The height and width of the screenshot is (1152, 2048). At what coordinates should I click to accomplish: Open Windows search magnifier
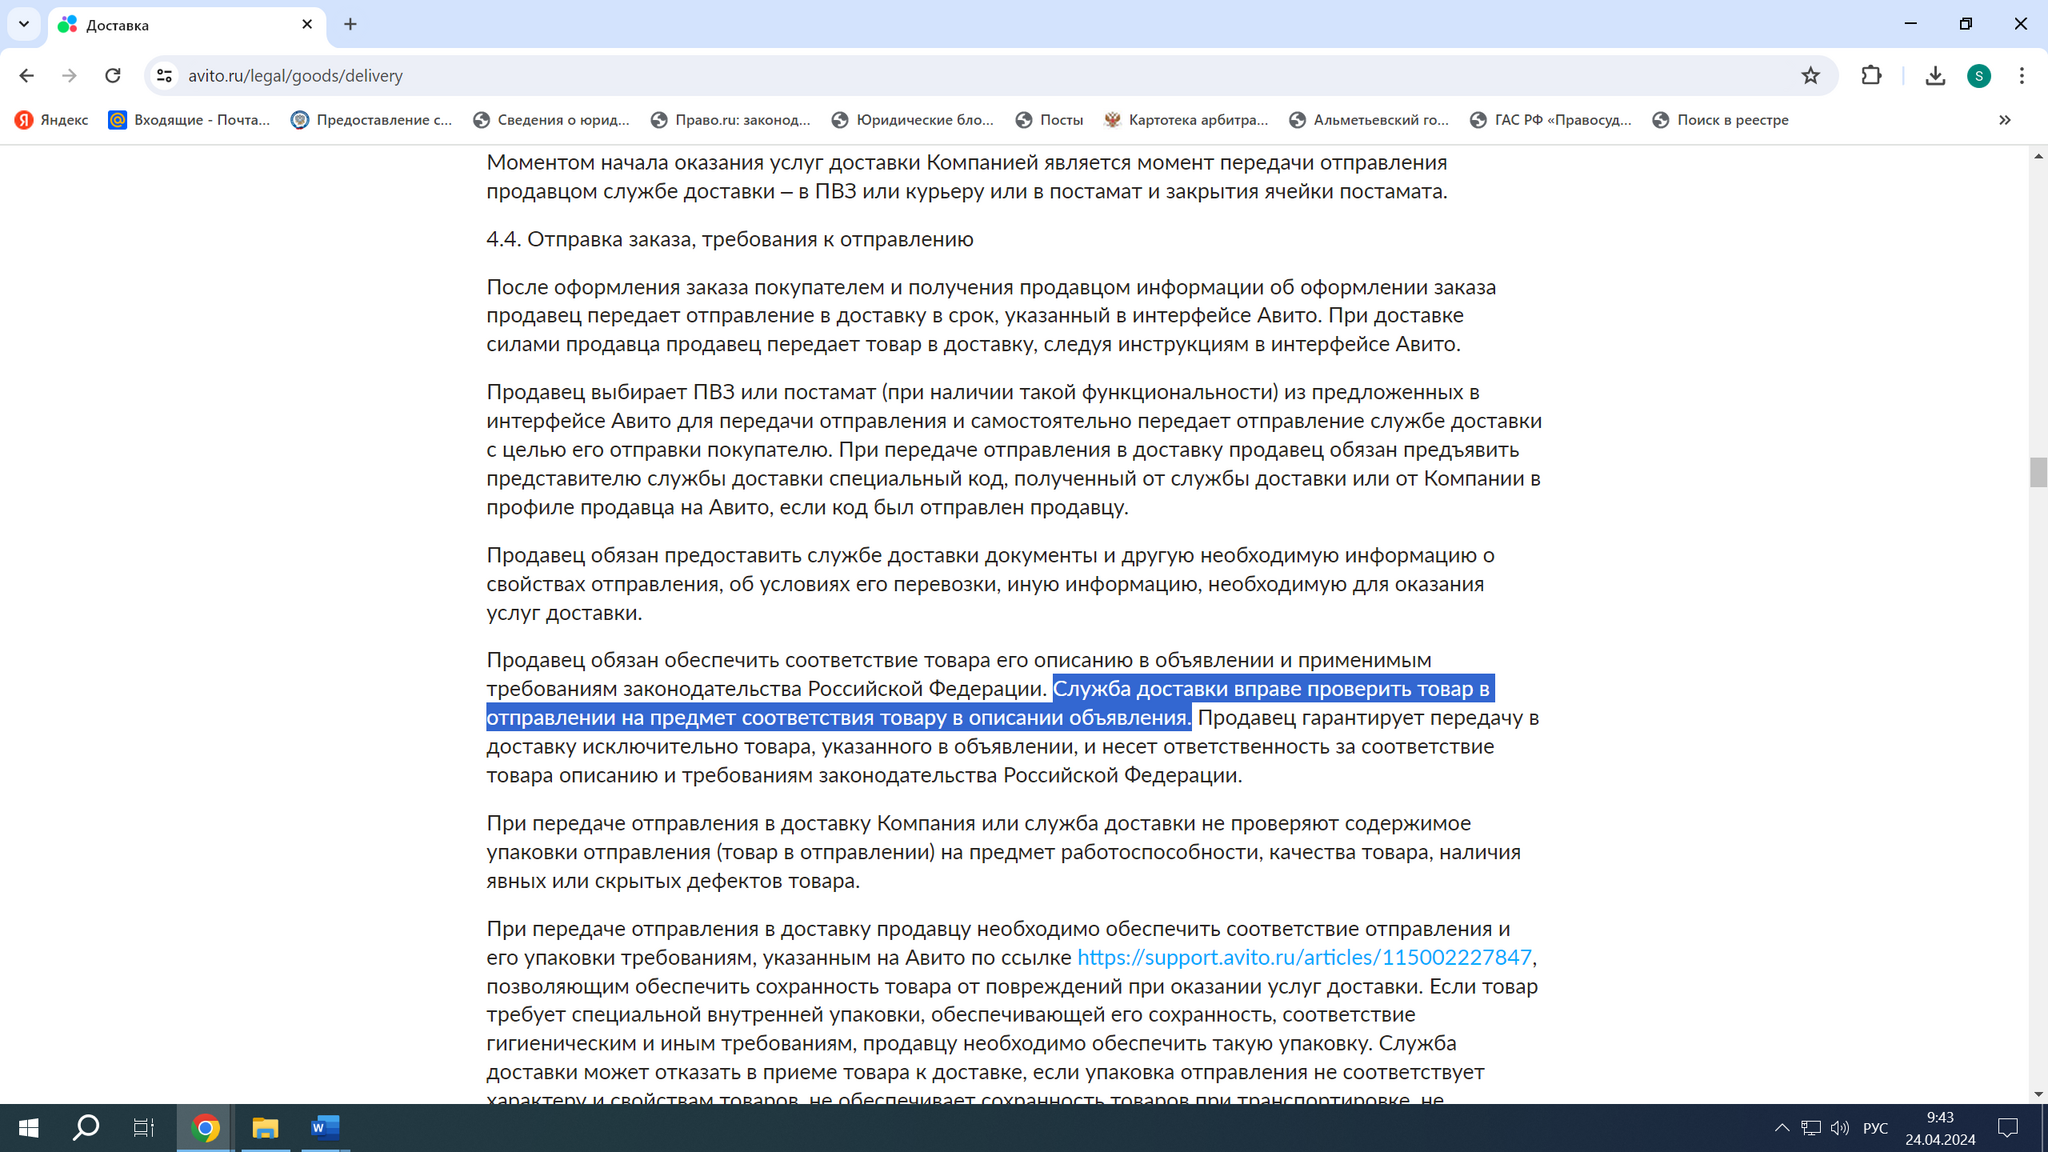pos(86,1128)
